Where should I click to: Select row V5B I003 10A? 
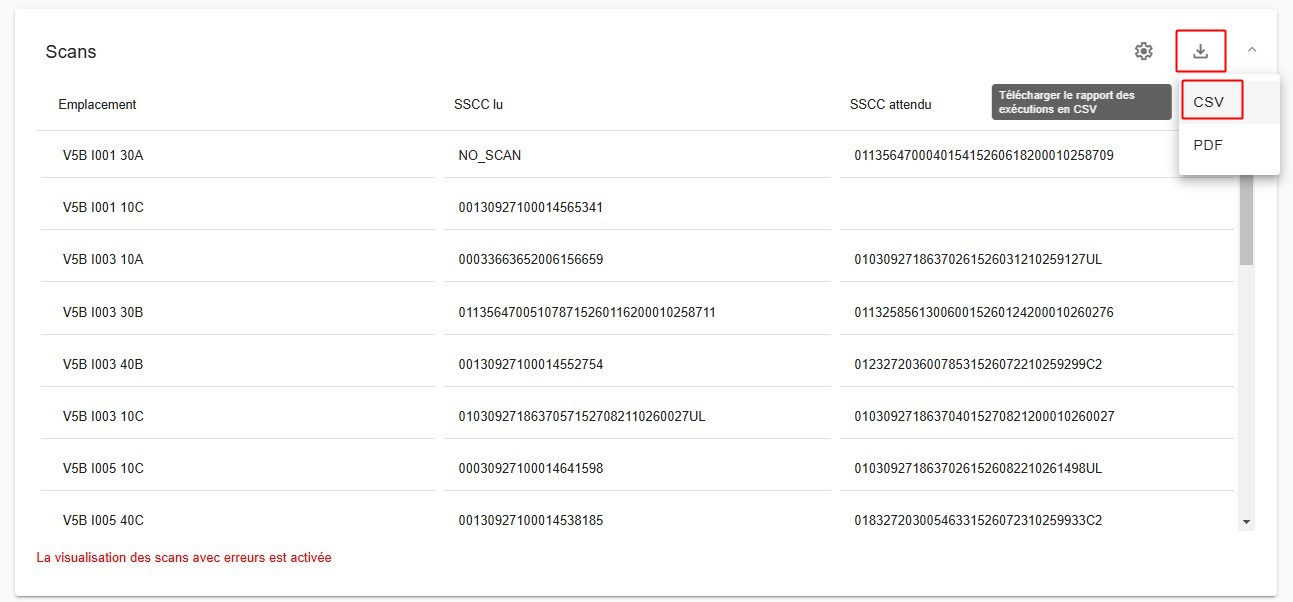636,259
